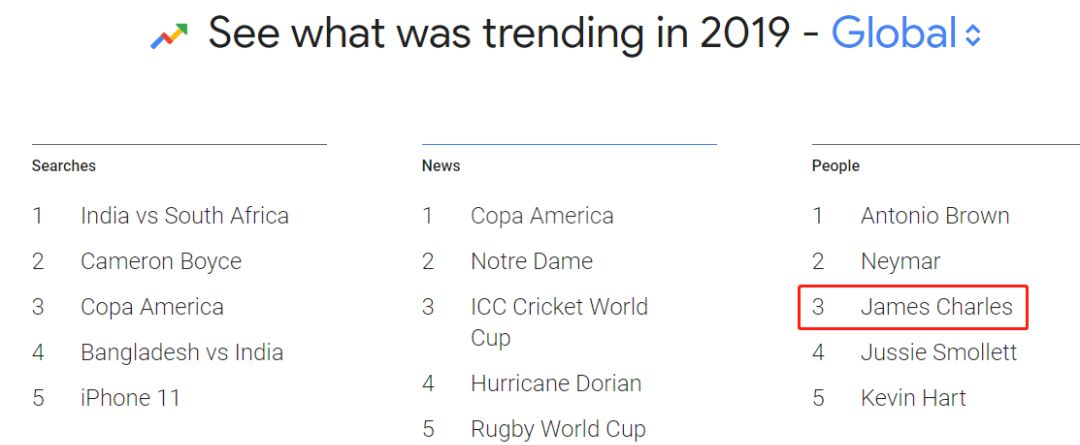Click the People column heading
1080x445 pixels.
[x=836, y=166]
